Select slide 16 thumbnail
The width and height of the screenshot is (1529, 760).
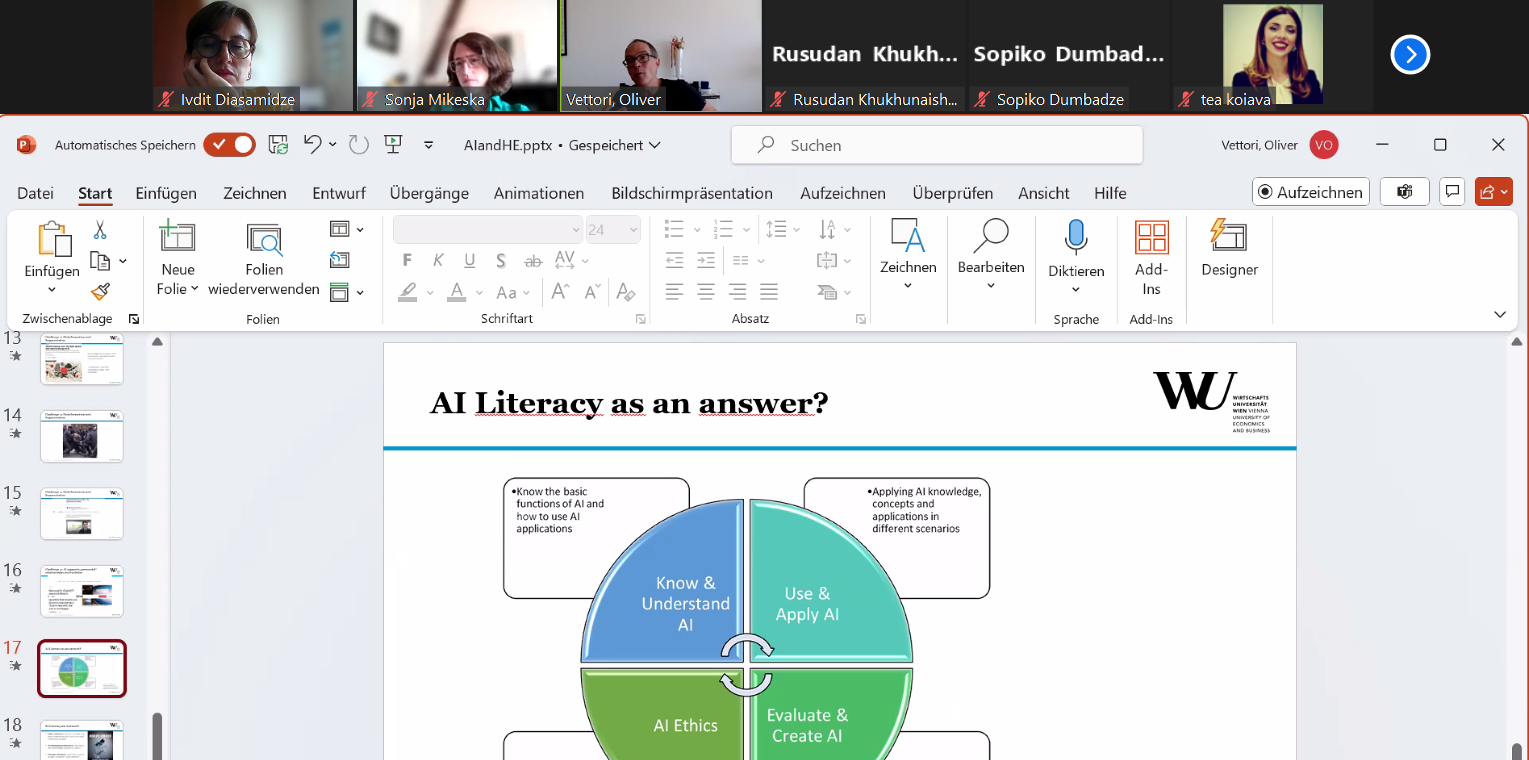point(82,591)
